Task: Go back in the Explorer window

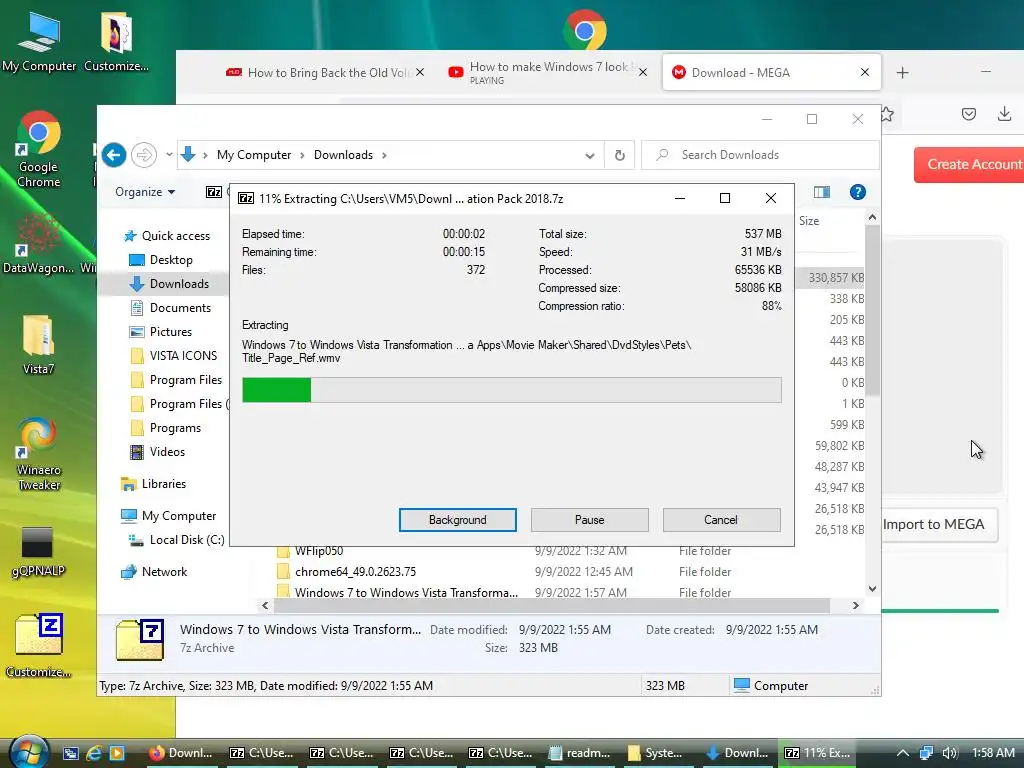Action: 114,155
